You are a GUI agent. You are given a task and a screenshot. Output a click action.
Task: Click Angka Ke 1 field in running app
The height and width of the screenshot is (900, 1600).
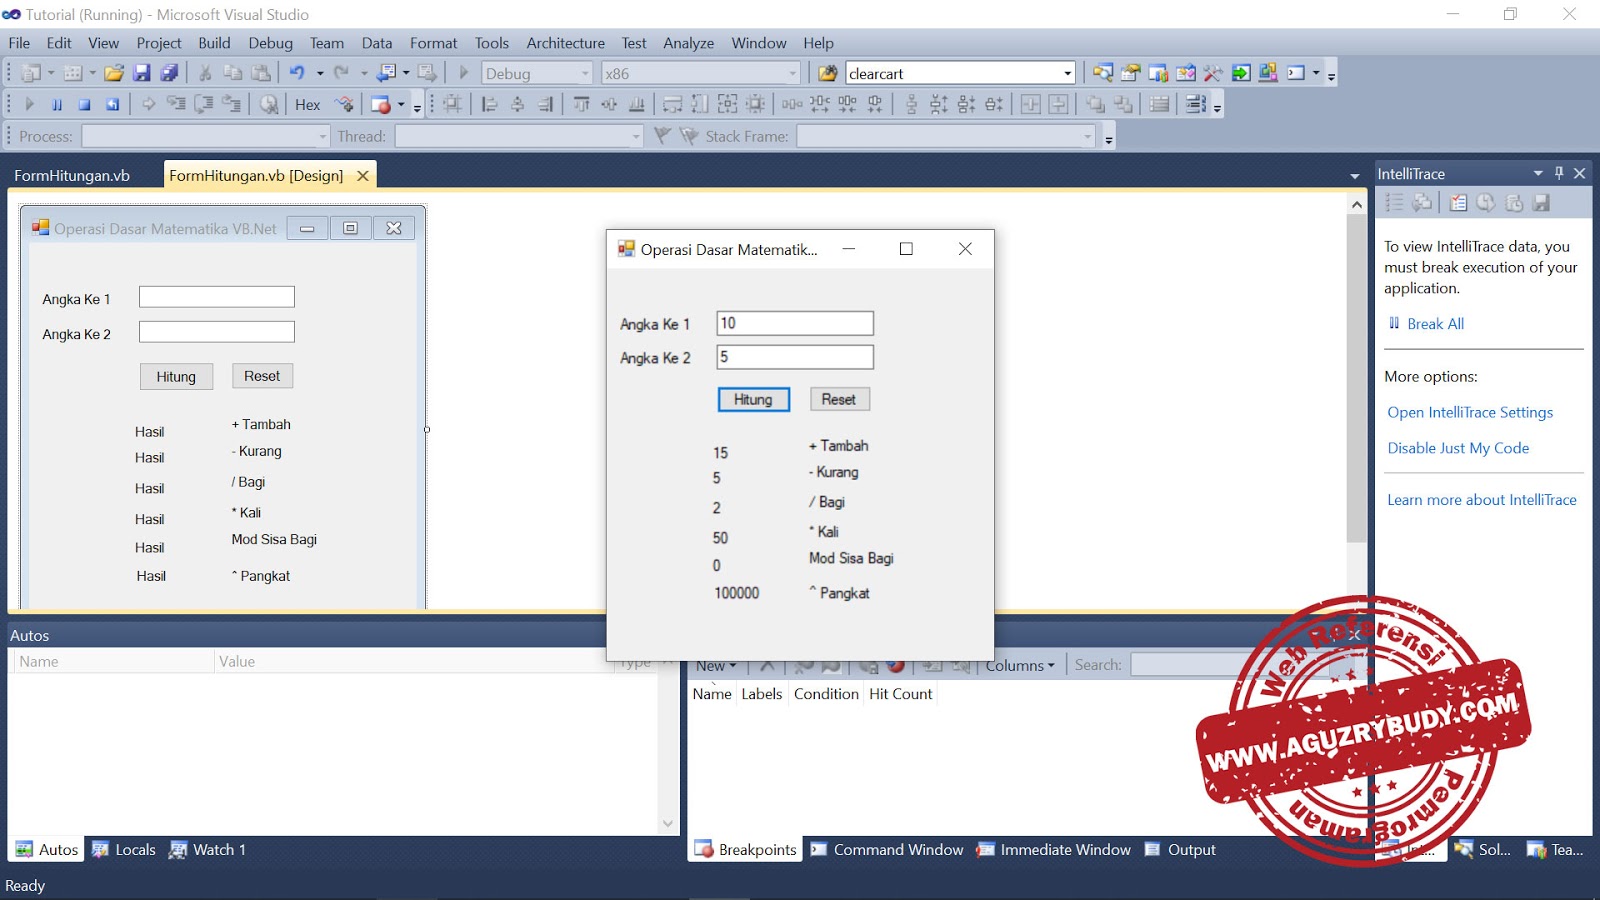(795, 323)
